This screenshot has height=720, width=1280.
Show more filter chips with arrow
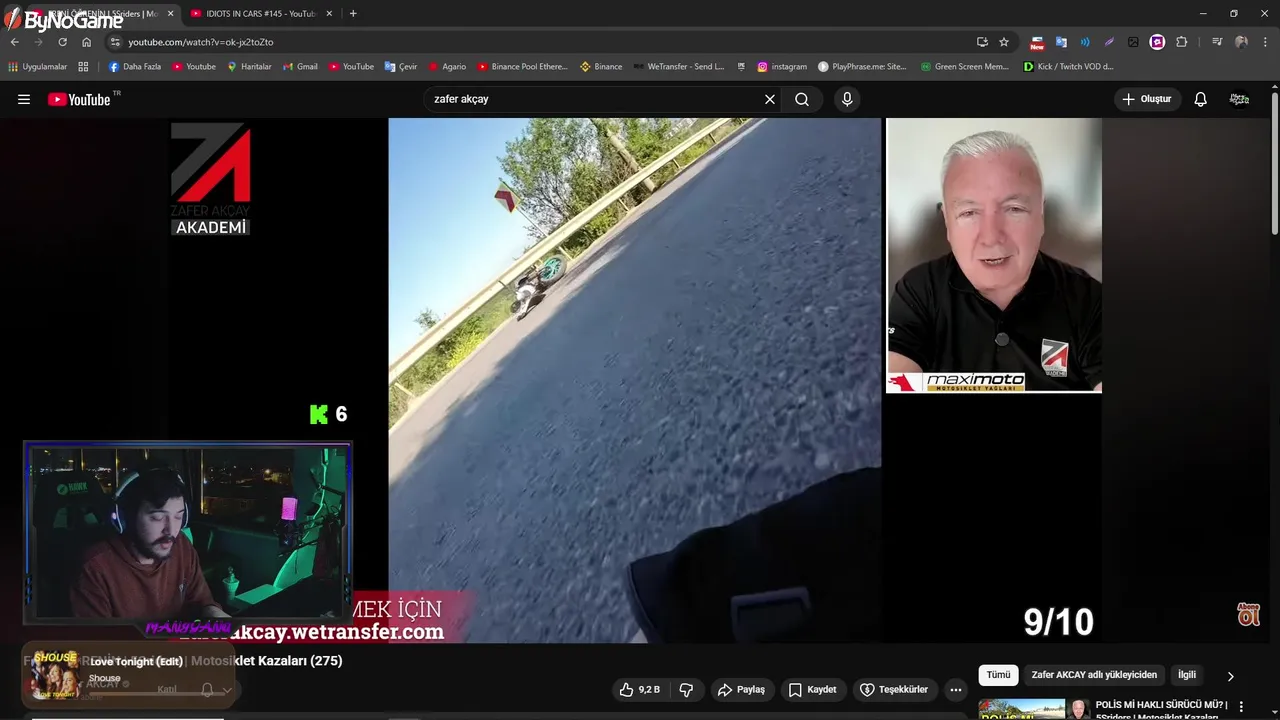pos(1231,676)
